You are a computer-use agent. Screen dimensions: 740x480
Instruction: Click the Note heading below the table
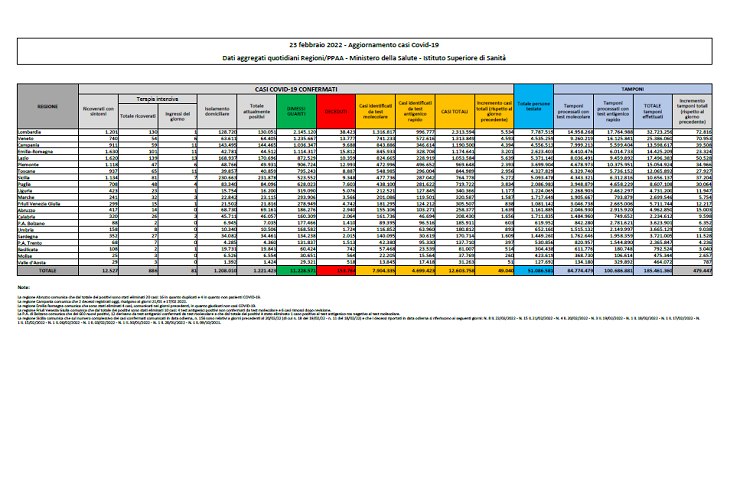click(40, 286)
